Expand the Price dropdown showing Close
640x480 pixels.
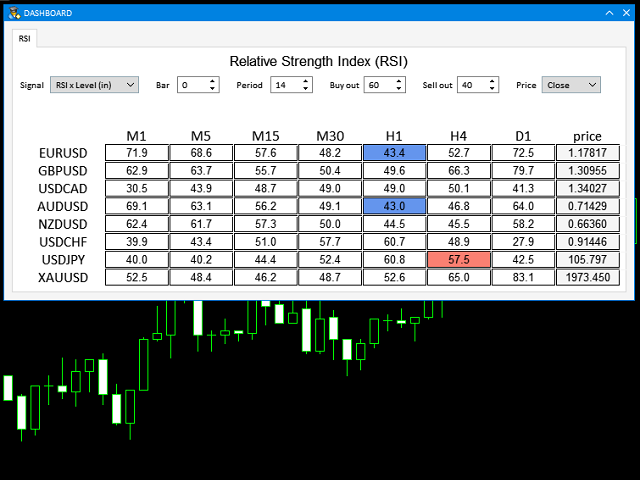point(571,85)
